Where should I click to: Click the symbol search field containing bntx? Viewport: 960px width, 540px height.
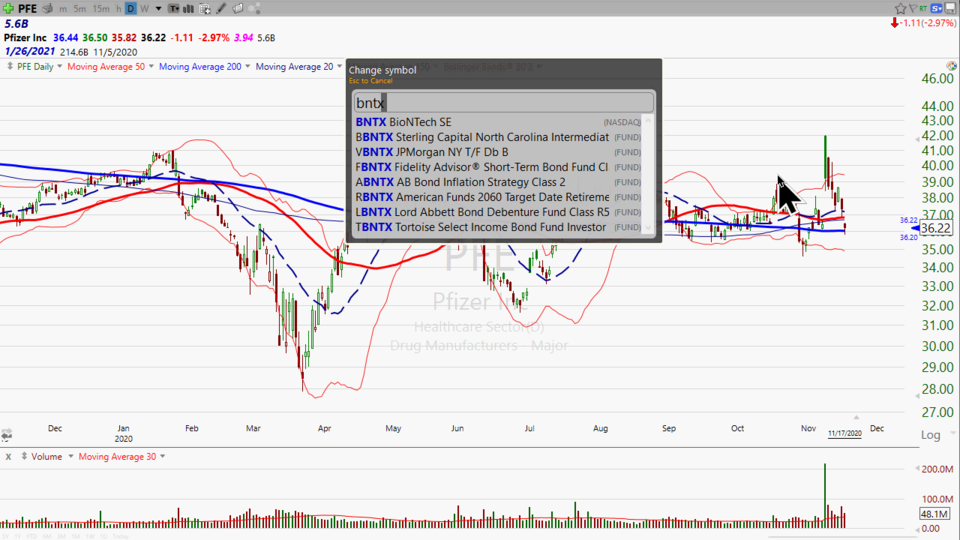(503, 102)
